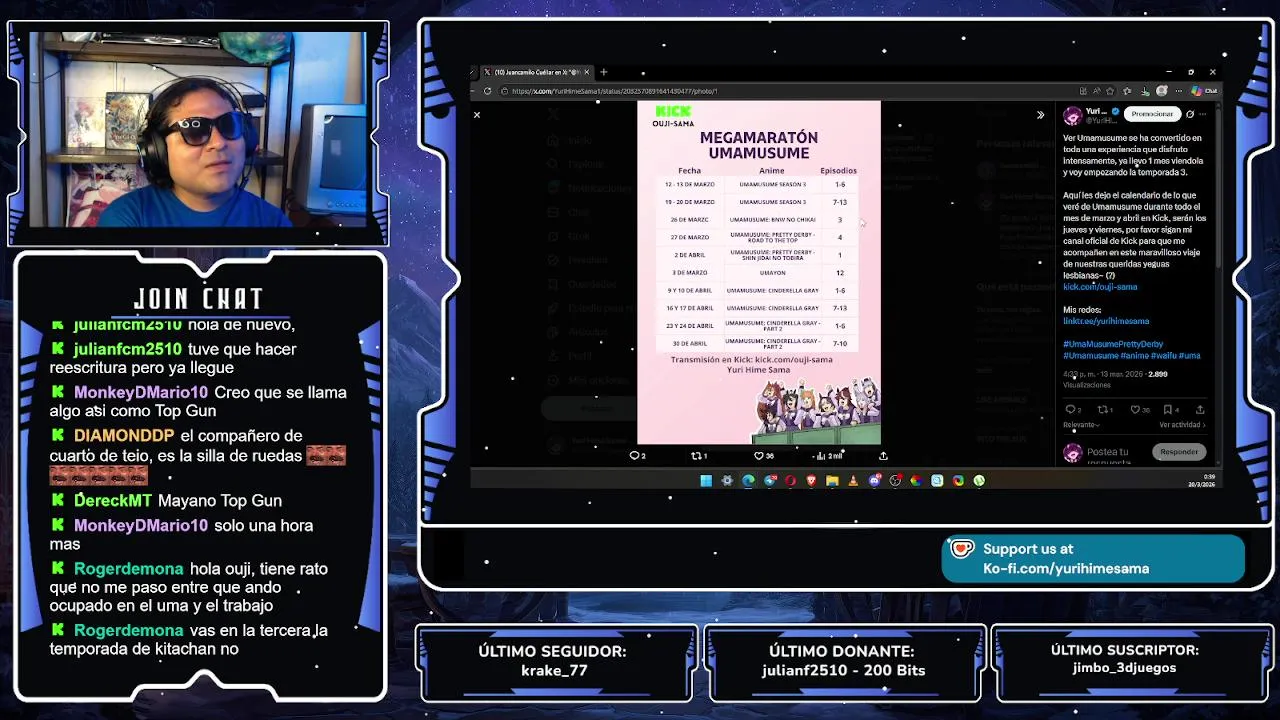Share the tweet from side panel

point(1200,410)
